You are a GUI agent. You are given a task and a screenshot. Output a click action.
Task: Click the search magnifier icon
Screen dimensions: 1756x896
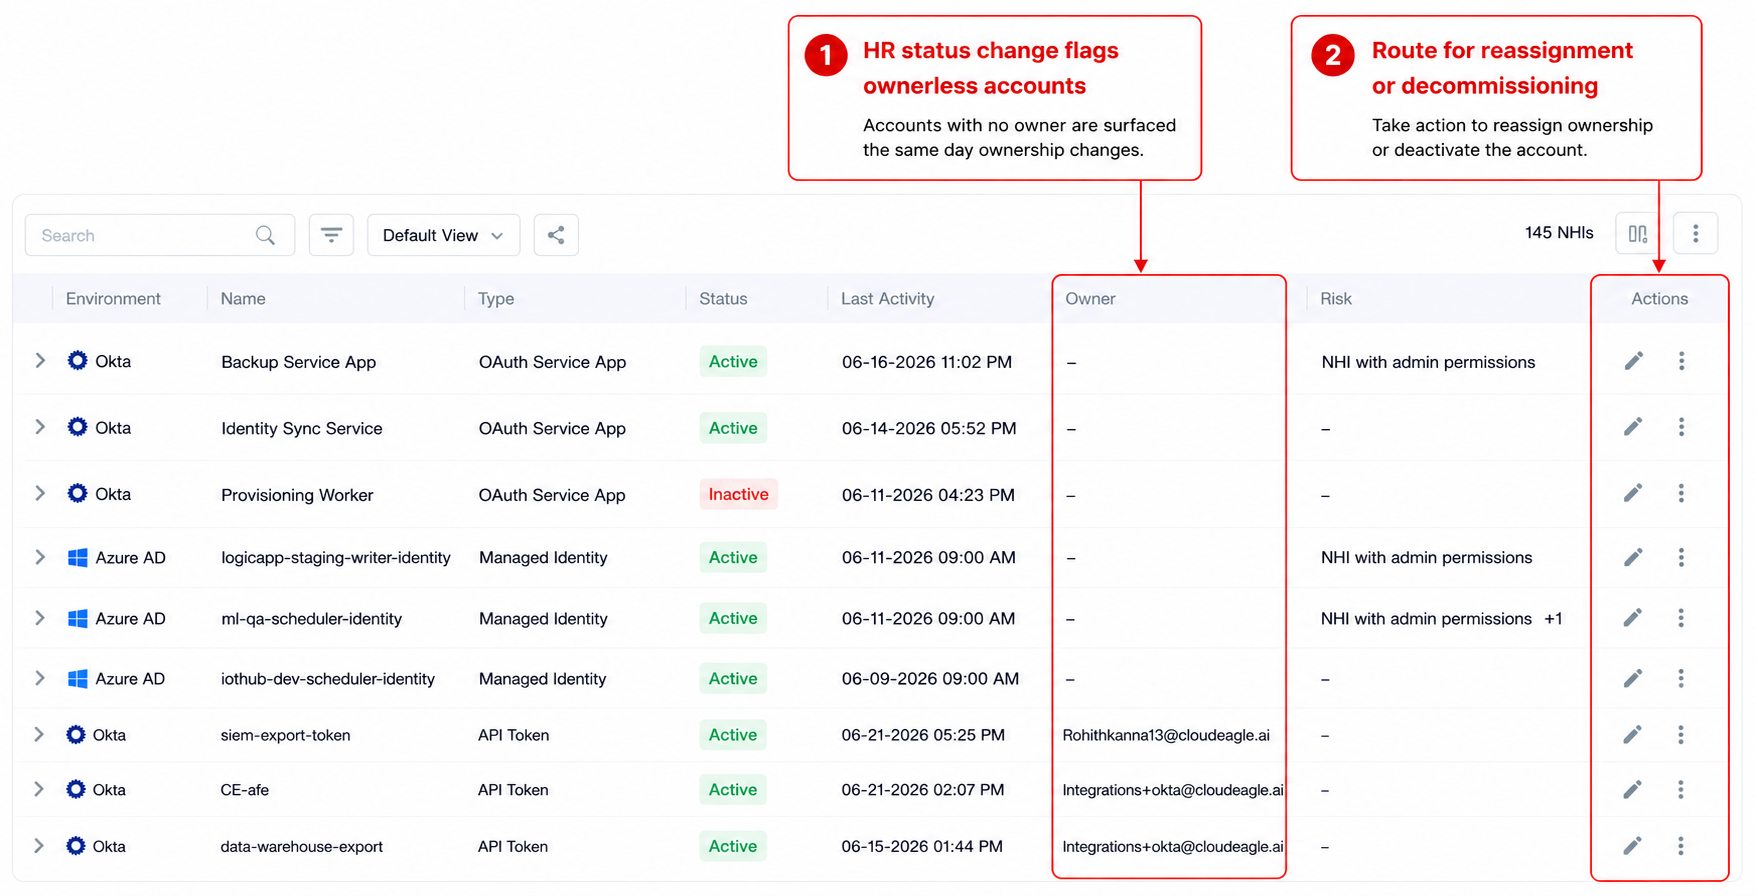tap(265, 235)
